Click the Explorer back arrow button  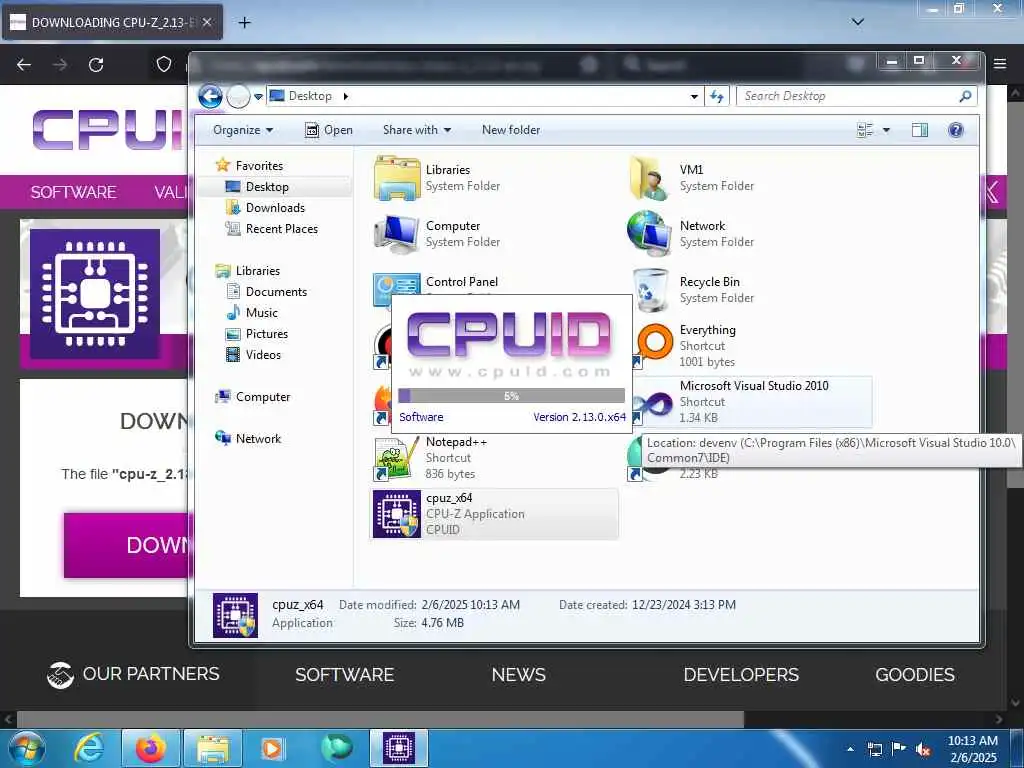pos(210,97)
